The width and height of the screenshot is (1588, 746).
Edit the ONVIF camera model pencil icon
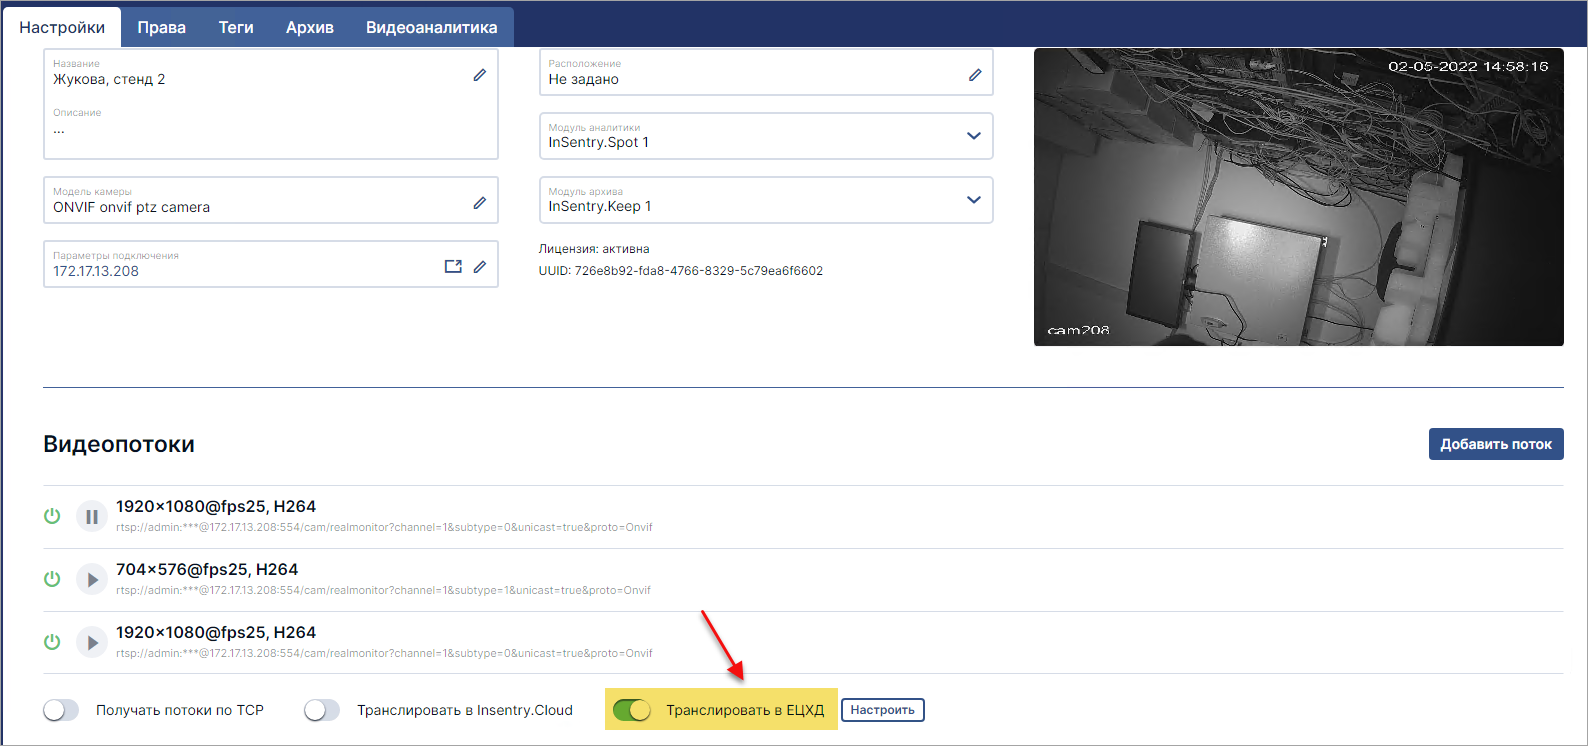coord(480,203)
